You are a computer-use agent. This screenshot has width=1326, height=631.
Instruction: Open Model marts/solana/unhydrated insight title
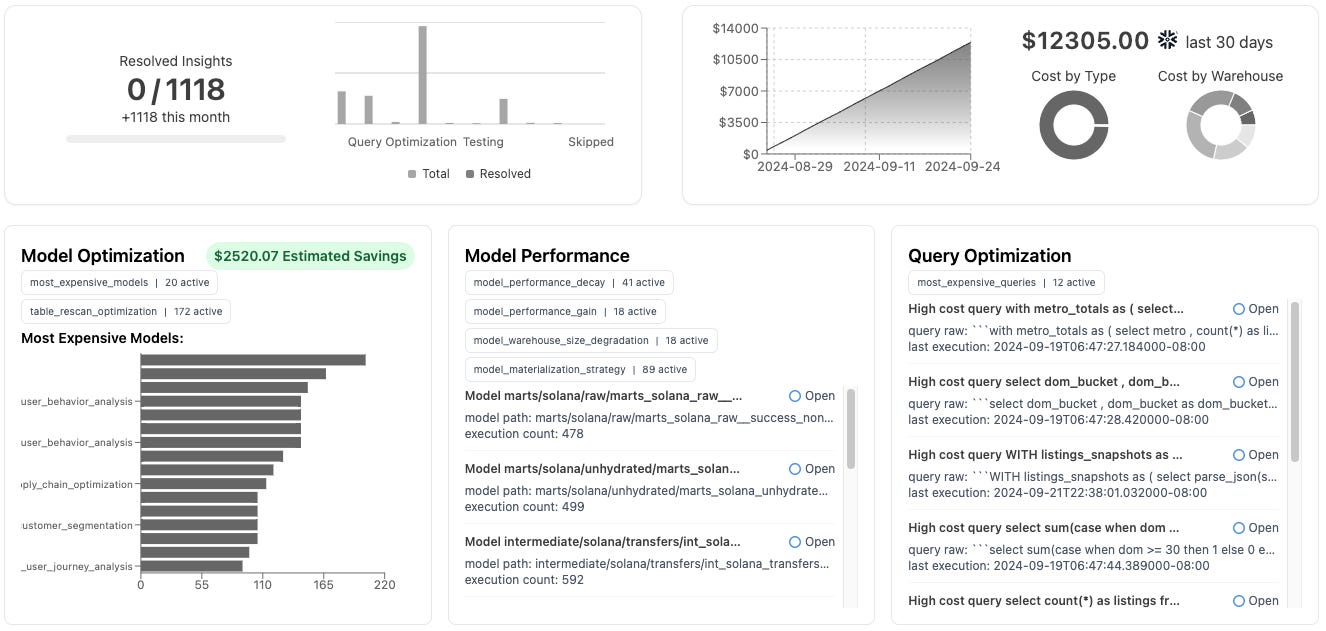(x=603, y=469)
